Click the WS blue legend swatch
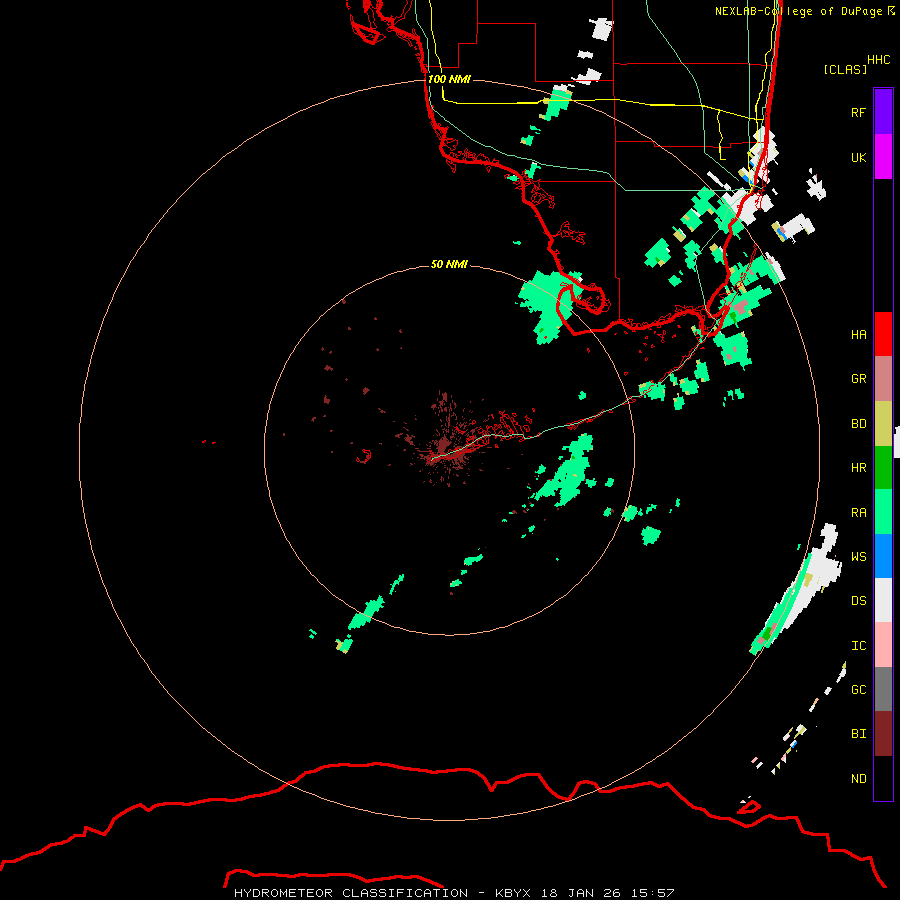 883,556
